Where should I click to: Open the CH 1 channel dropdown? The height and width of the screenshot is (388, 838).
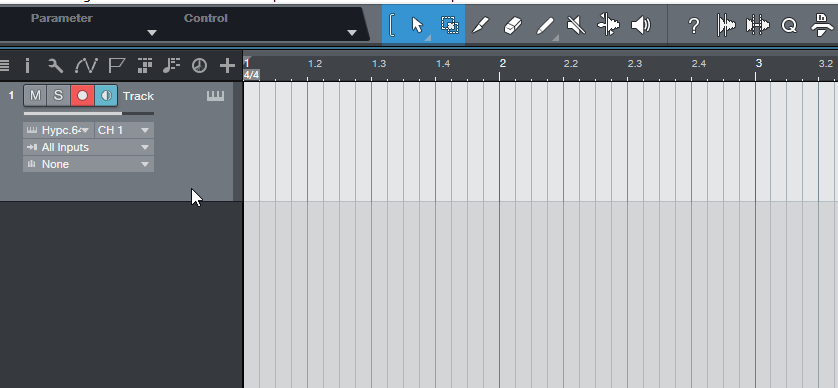pos(124,130)
